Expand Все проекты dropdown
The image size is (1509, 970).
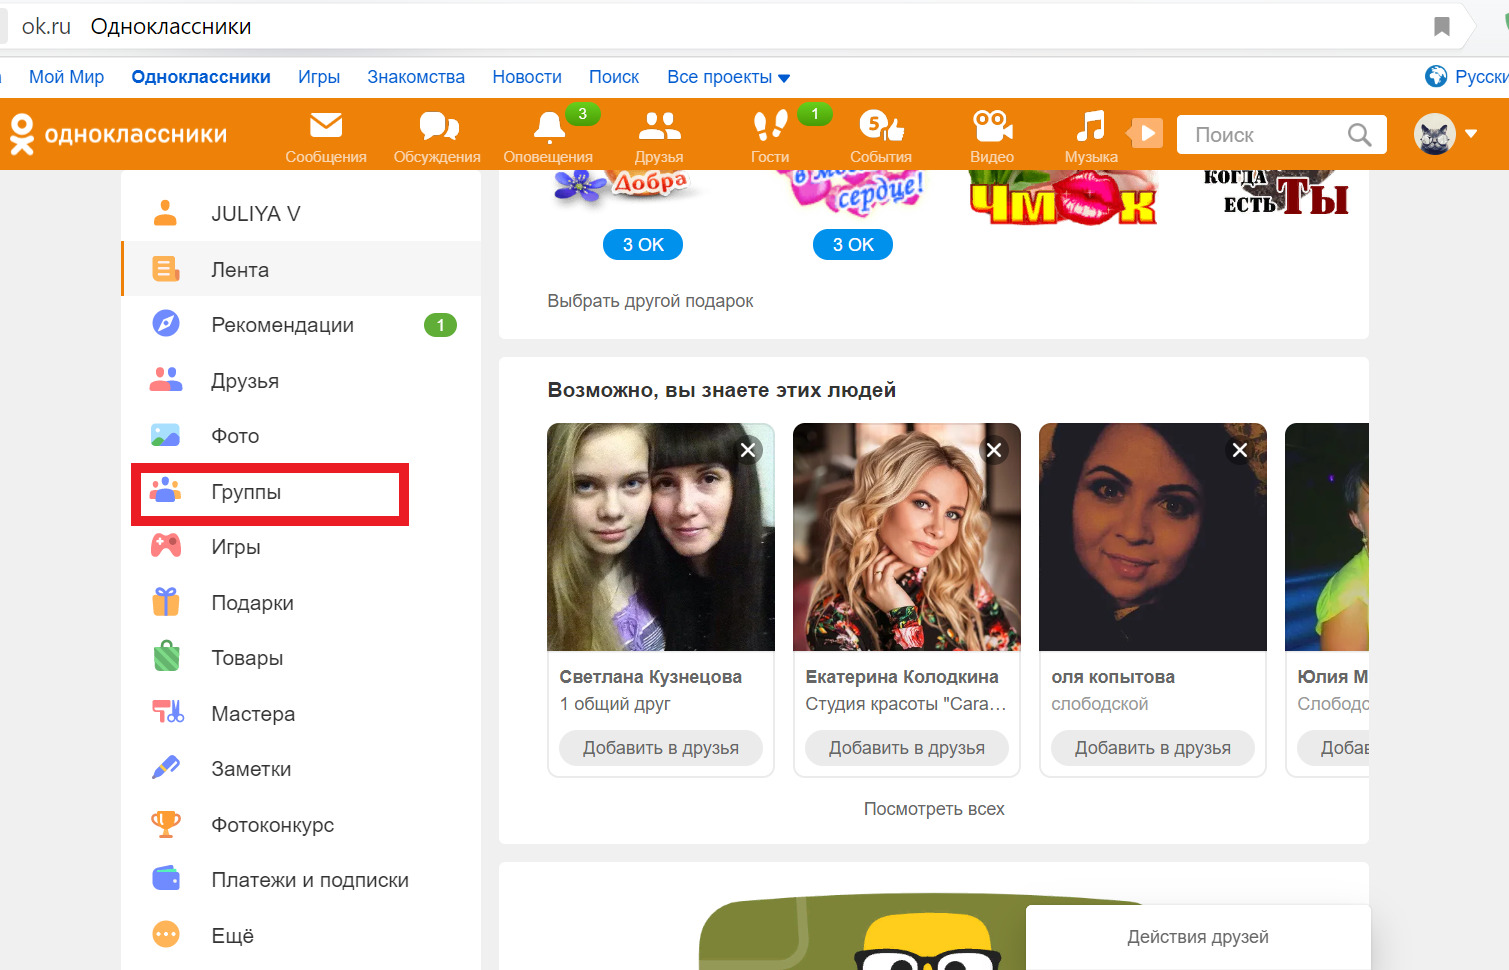click(729, 77)
